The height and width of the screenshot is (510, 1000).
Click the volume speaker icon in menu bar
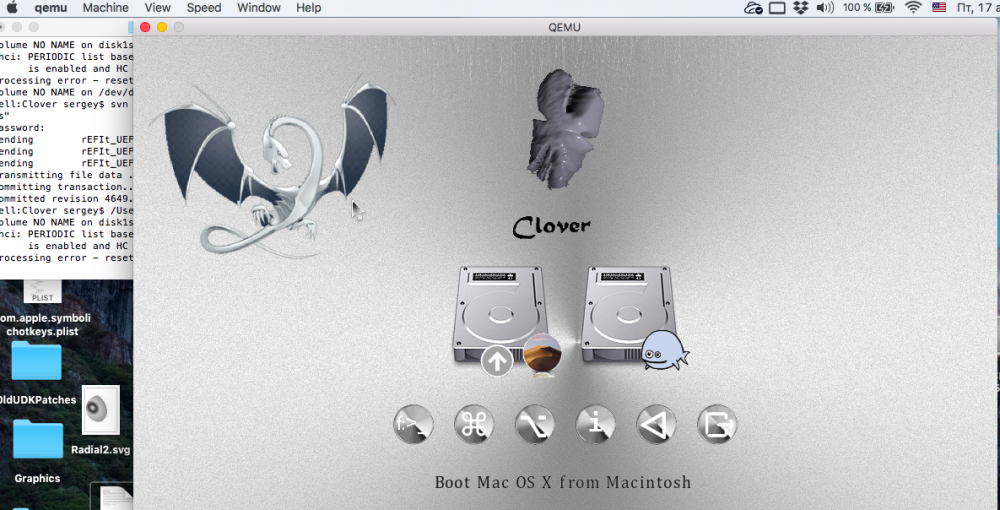click(x=825, y=8)
